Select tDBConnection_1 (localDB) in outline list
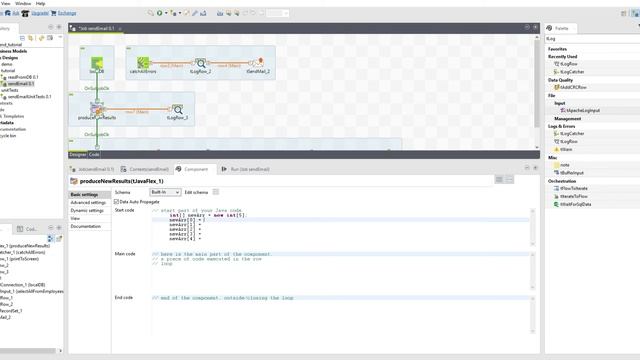This screenshot has width=640, height=360. coord(22,285)
